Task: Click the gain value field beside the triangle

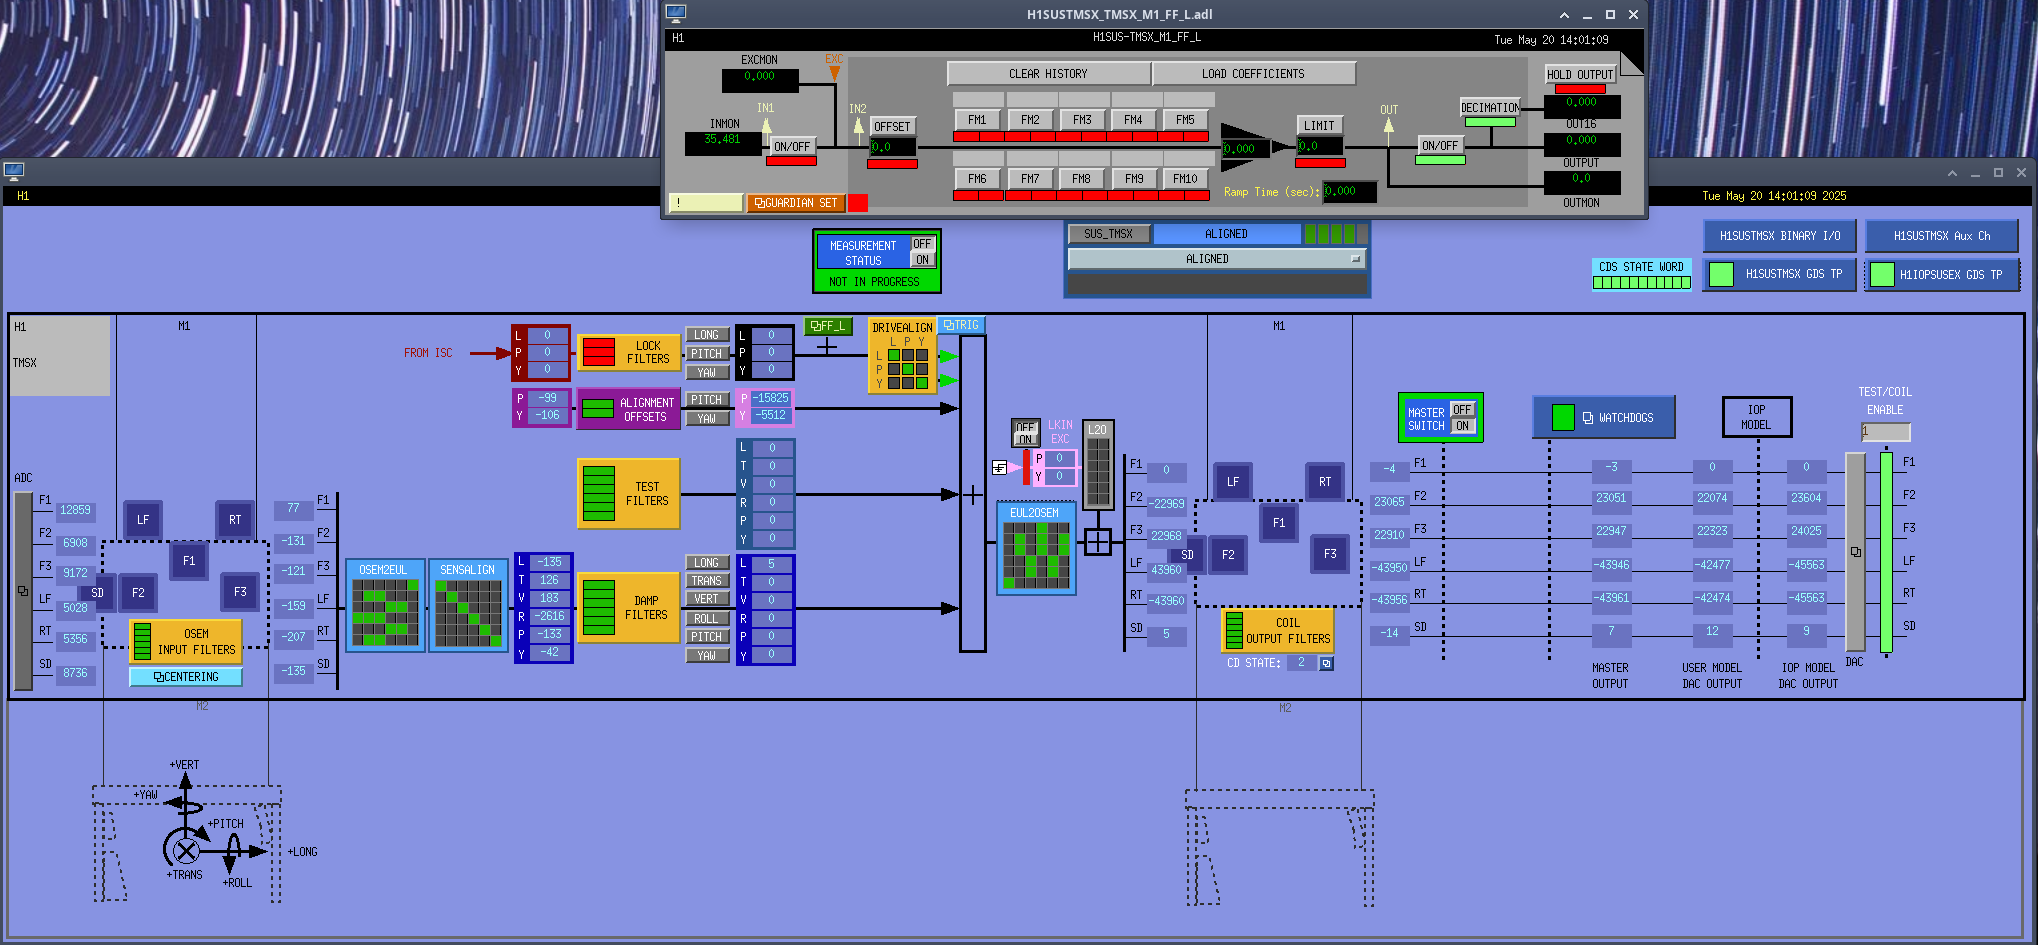Action: (1246, 149)
